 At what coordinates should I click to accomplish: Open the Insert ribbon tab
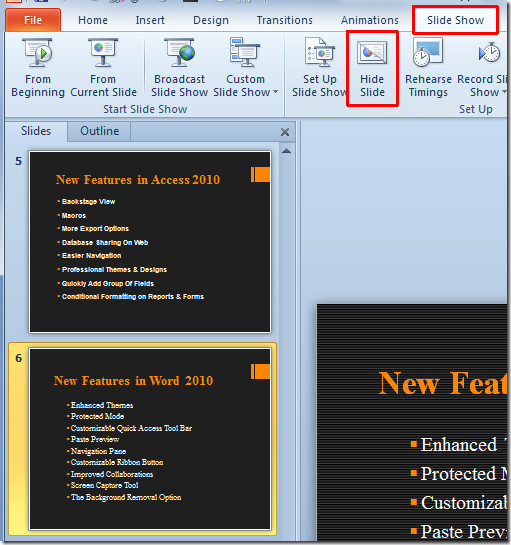pyautogui.click(x=150, y=20)
